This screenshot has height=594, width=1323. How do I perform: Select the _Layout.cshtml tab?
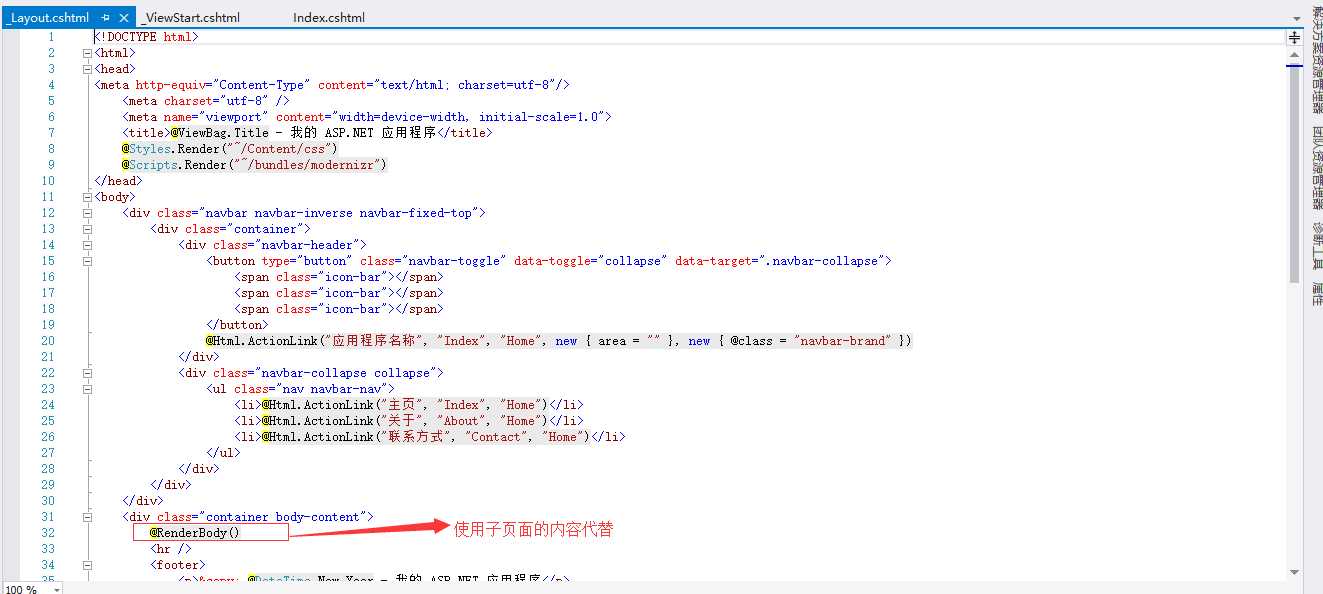click(x=47, y=18)
